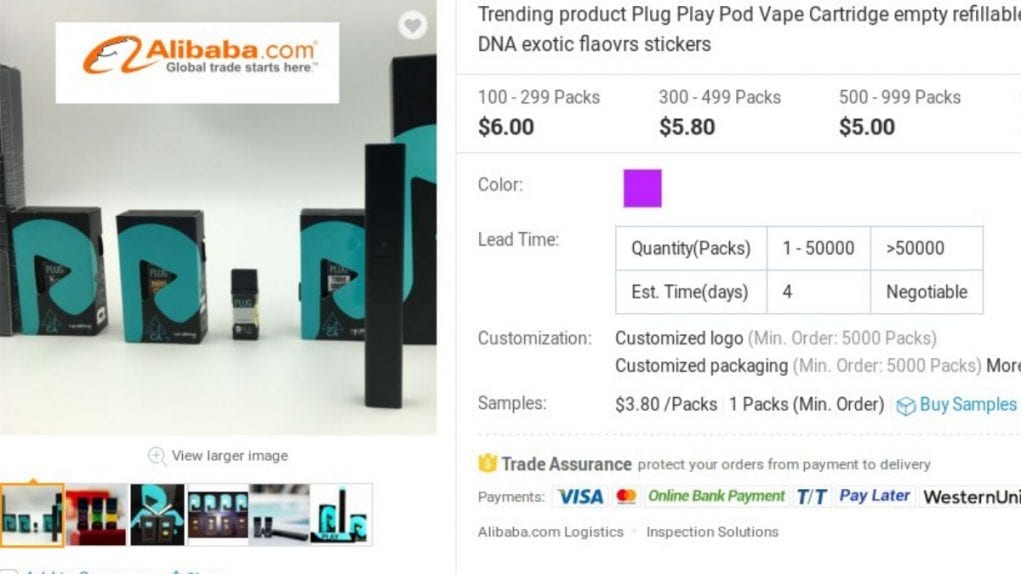Click the View larger image link
Image resolution: width=1021 pixels, height=574 pixels.
coord(229,456)
